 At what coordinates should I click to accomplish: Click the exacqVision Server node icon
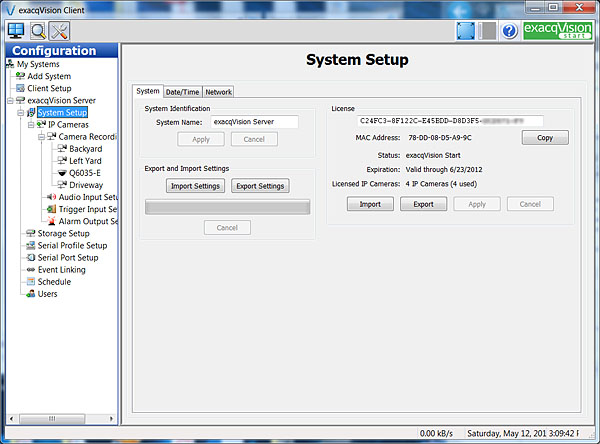click(x=20, y=100)
